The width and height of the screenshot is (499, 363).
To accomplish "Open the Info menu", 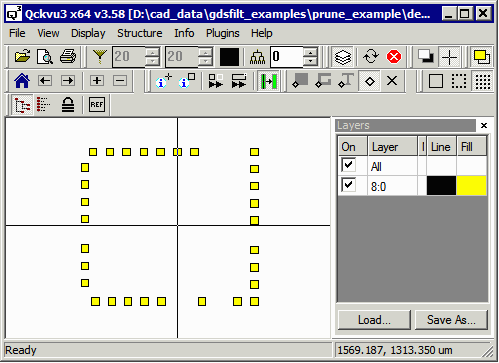I will point(184,33).
